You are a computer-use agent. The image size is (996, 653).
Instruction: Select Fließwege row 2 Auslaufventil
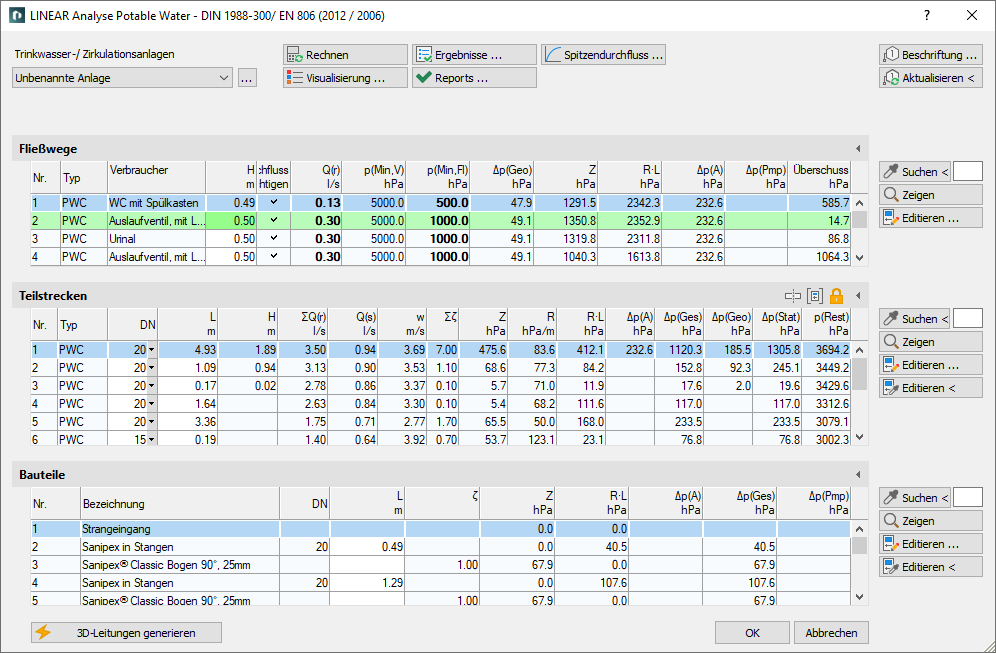coord(441,220)
